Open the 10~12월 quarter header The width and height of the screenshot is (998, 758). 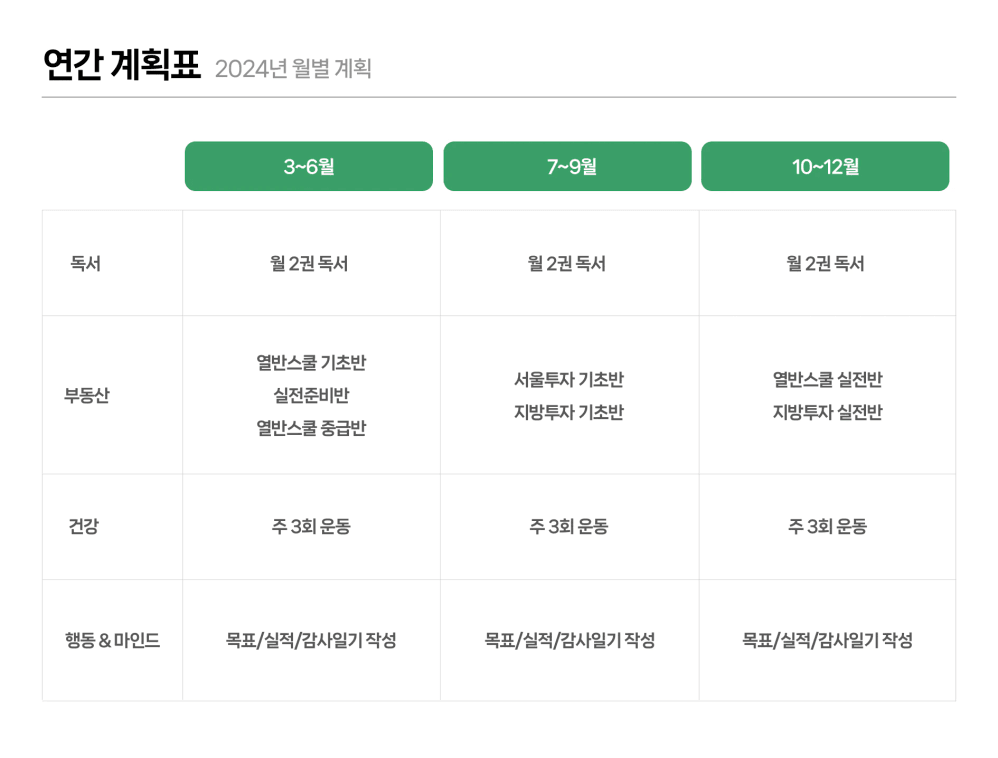point(825,166)
